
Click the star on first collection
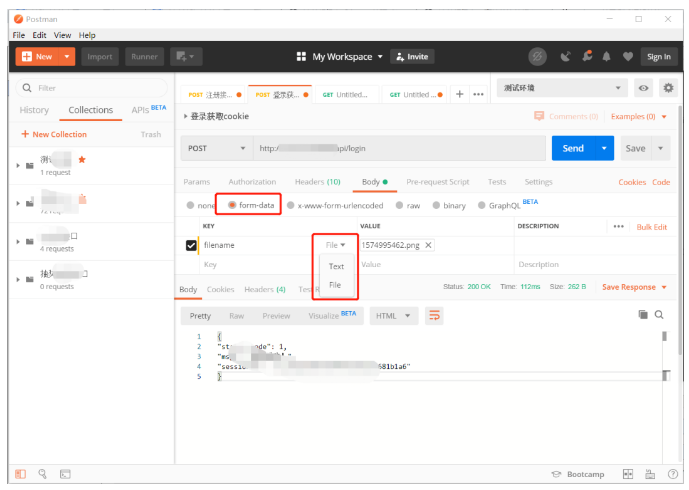click(82, 160)
